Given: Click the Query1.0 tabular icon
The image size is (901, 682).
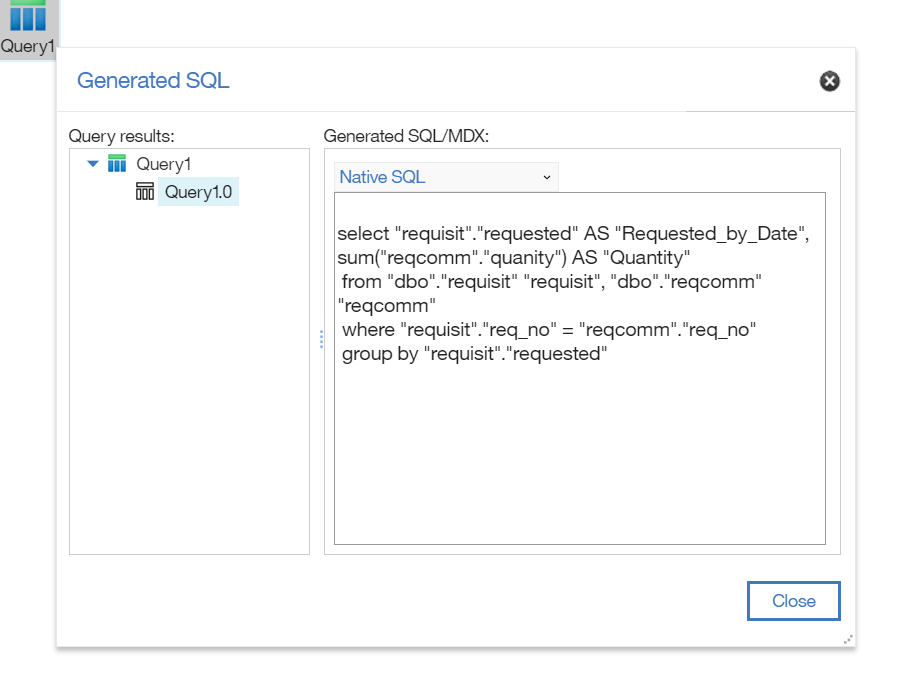Looking at the screenshot, I should [145, 191].
